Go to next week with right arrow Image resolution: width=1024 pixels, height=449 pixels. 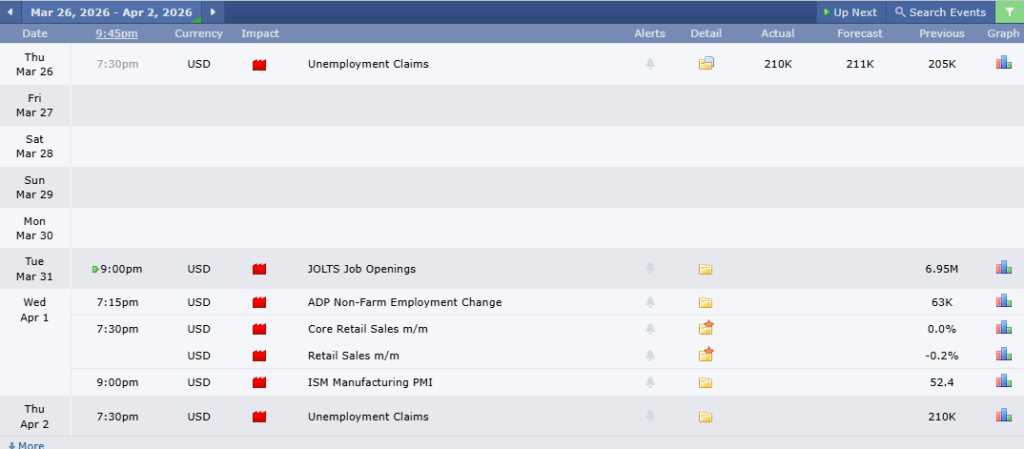tap(212, 12)
